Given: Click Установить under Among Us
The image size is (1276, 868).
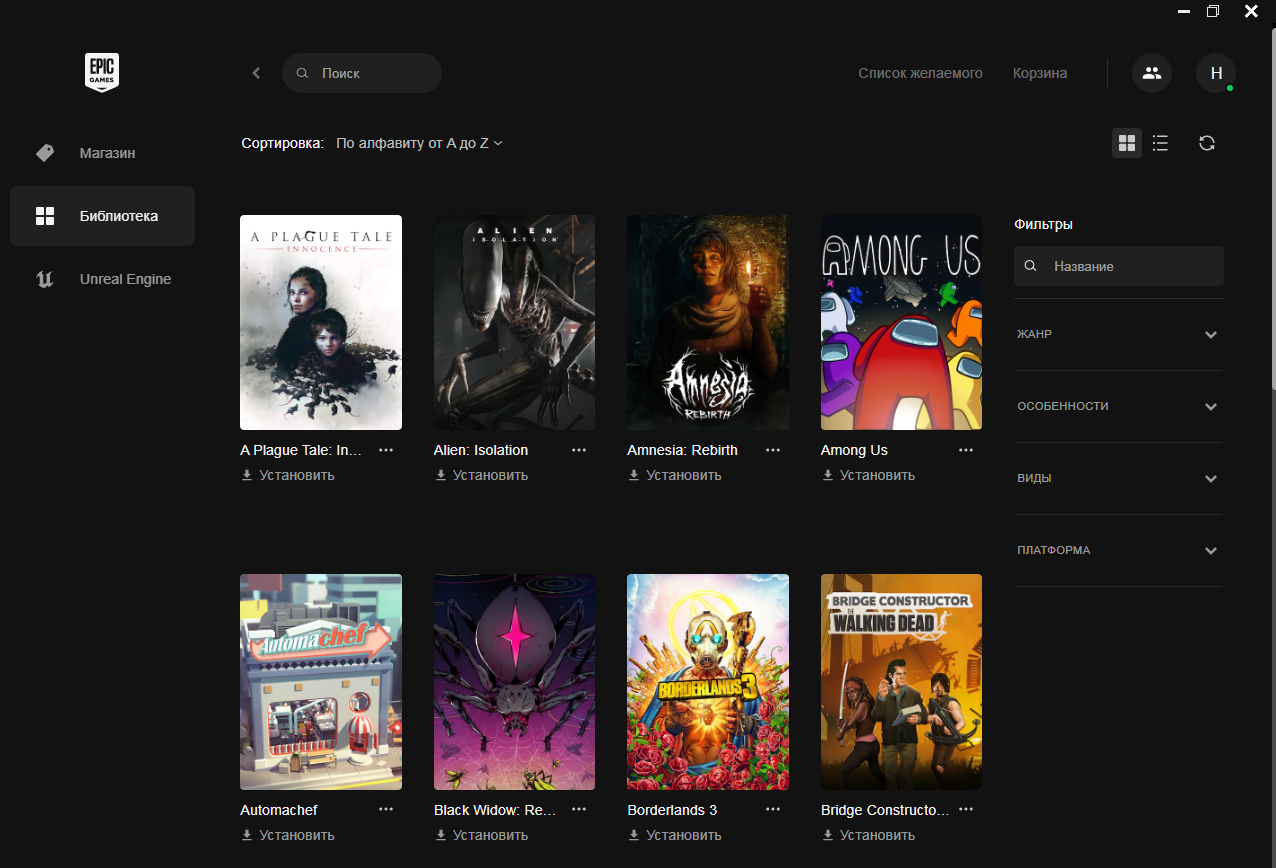Looking at the screenshot, I should tap(868, 475).
